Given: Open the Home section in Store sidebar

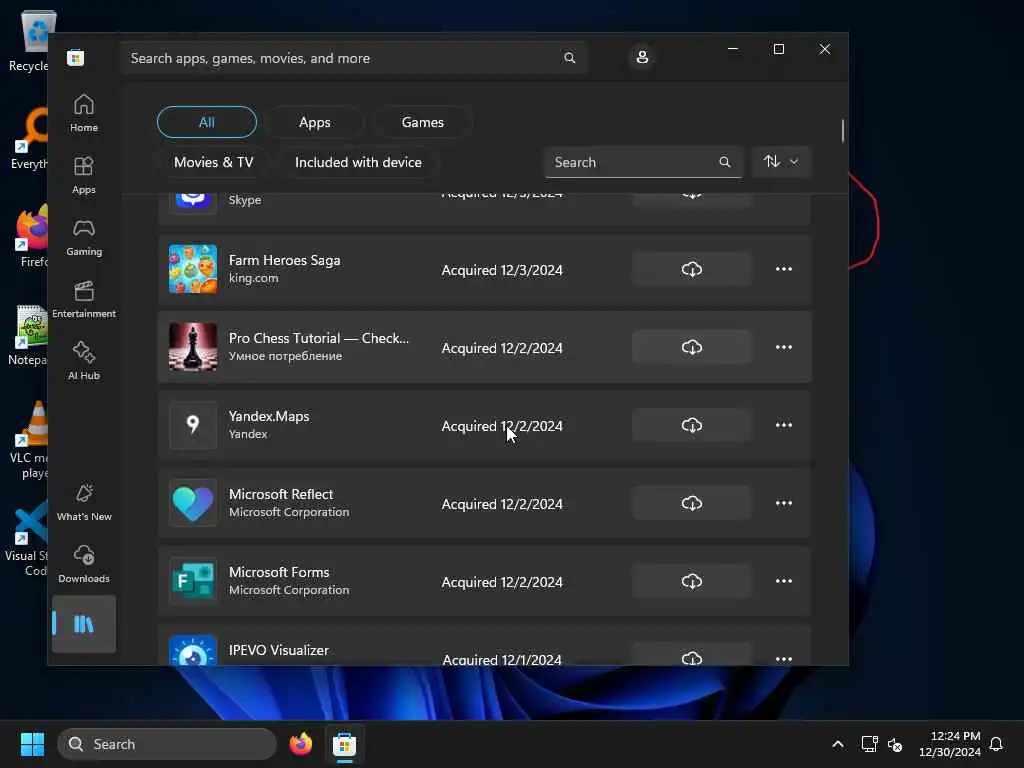Looking at the screenshot, I should coord(84,112).
